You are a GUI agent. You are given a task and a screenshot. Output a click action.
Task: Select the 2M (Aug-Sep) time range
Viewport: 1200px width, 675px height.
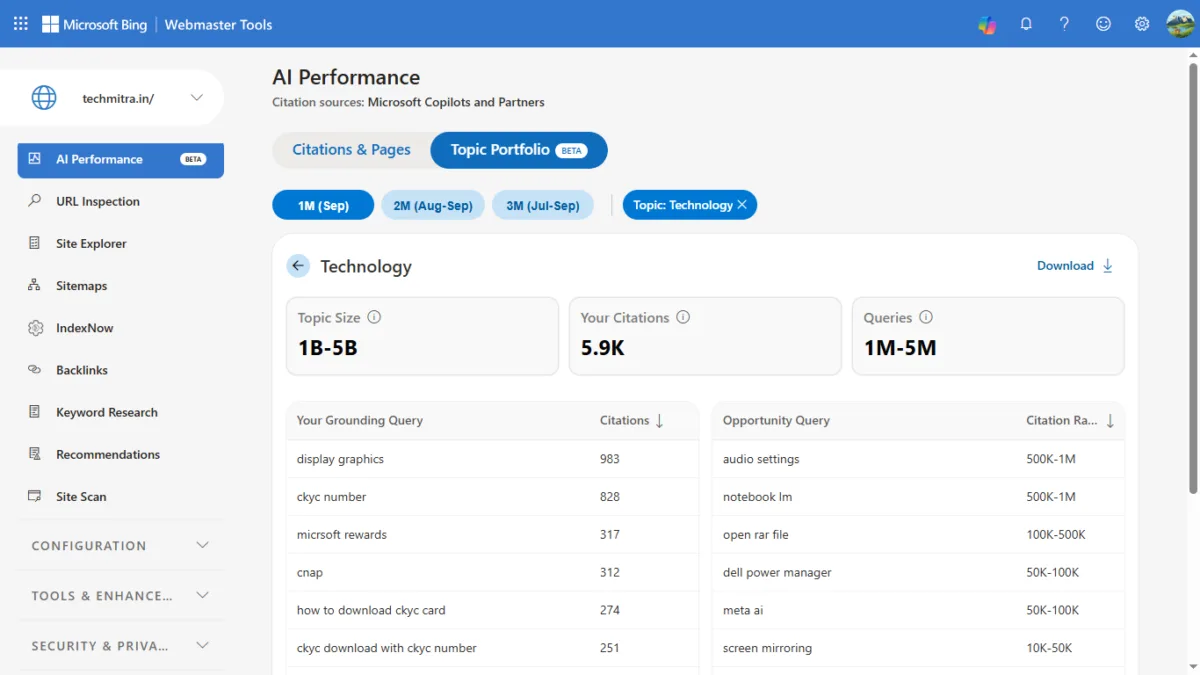(x=433, y=205)
